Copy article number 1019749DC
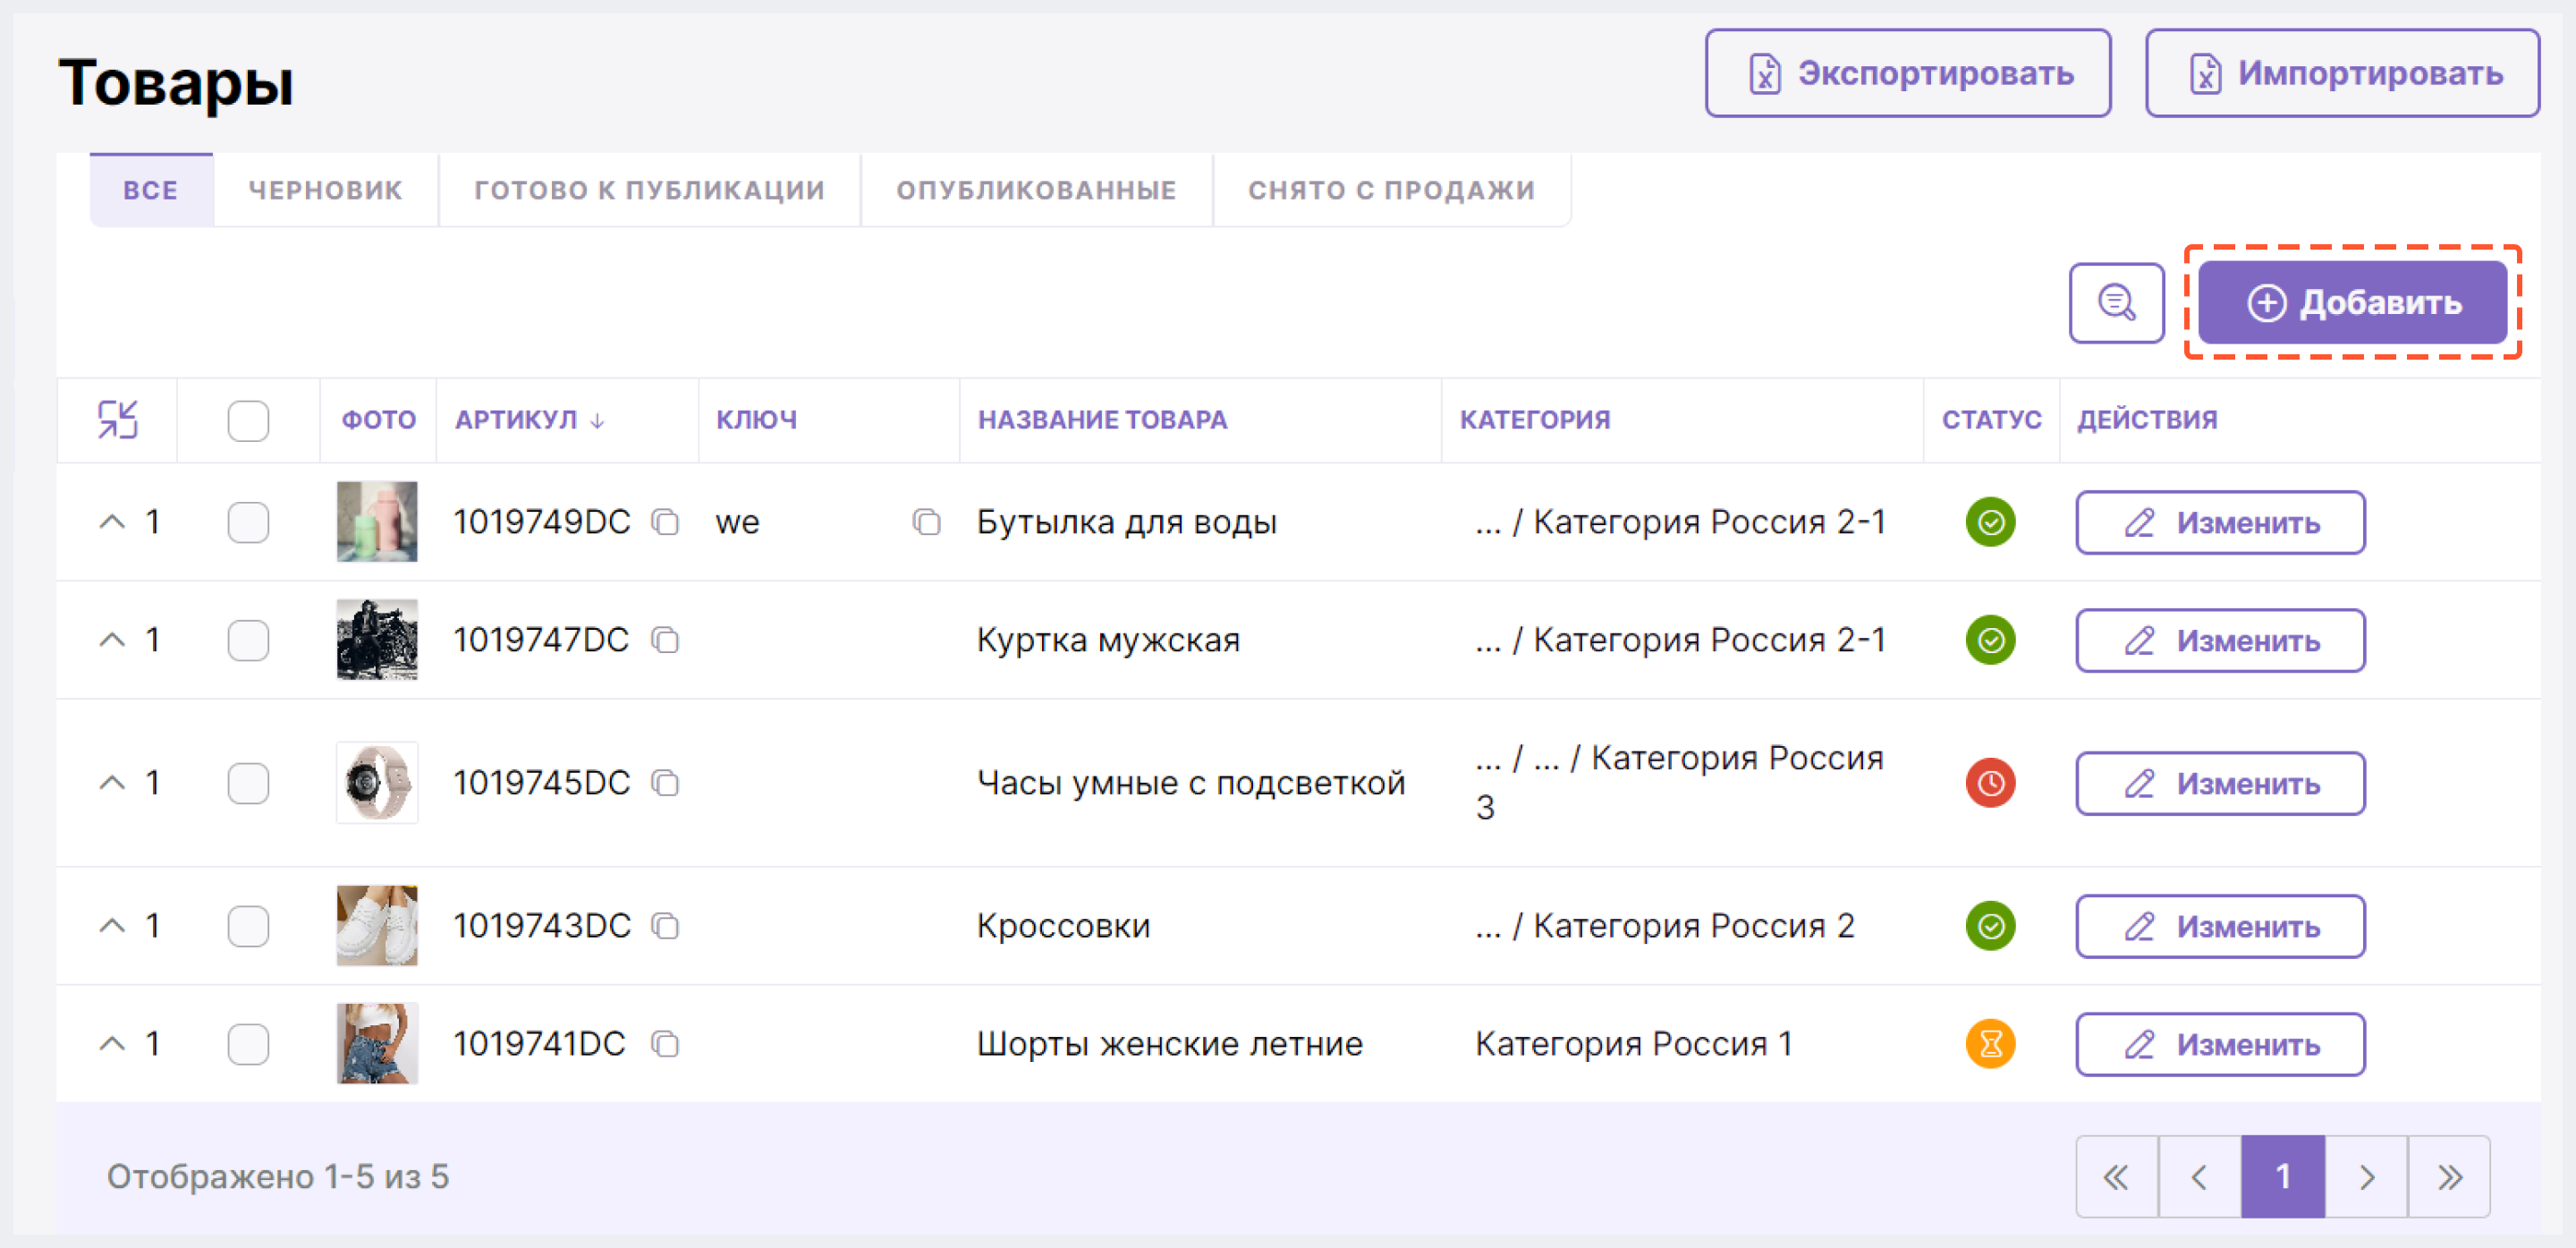The height and width of the screenshot is (1248, 2576). pos(665,522)
